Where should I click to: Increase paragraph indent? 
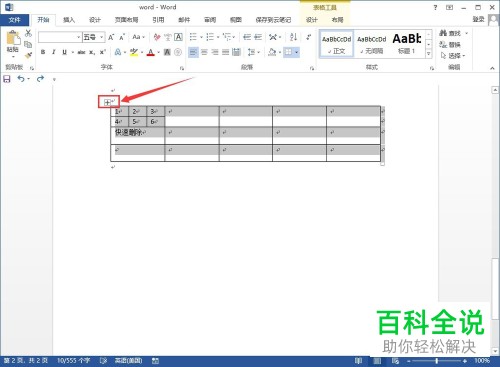(x=258, y=37)
